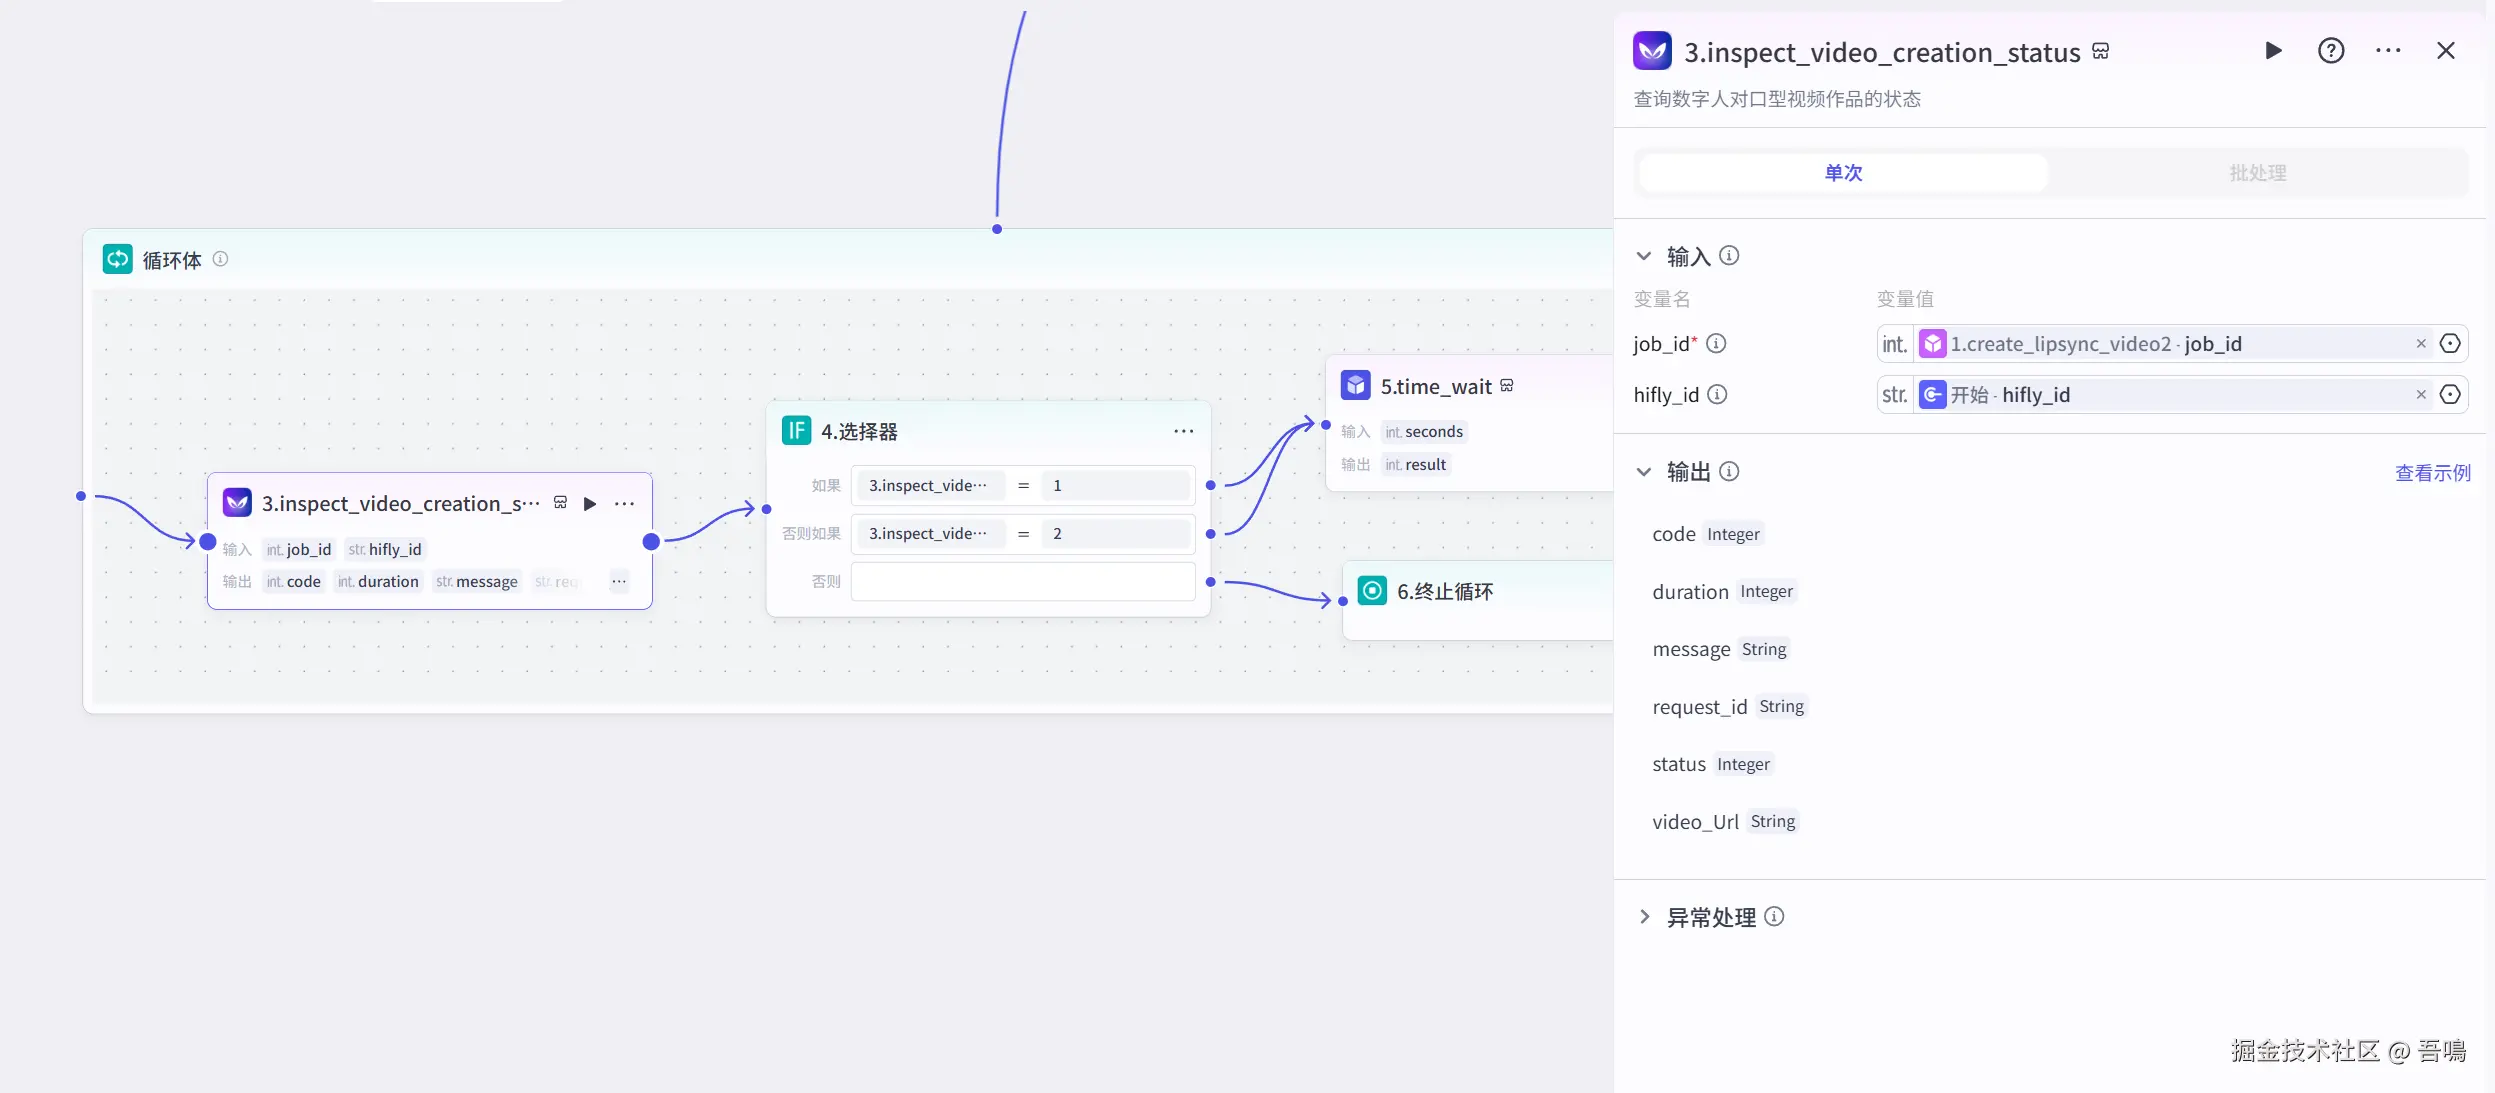Collapse the 输入 input section
2495x1093 pixels.
[1644, 257]
